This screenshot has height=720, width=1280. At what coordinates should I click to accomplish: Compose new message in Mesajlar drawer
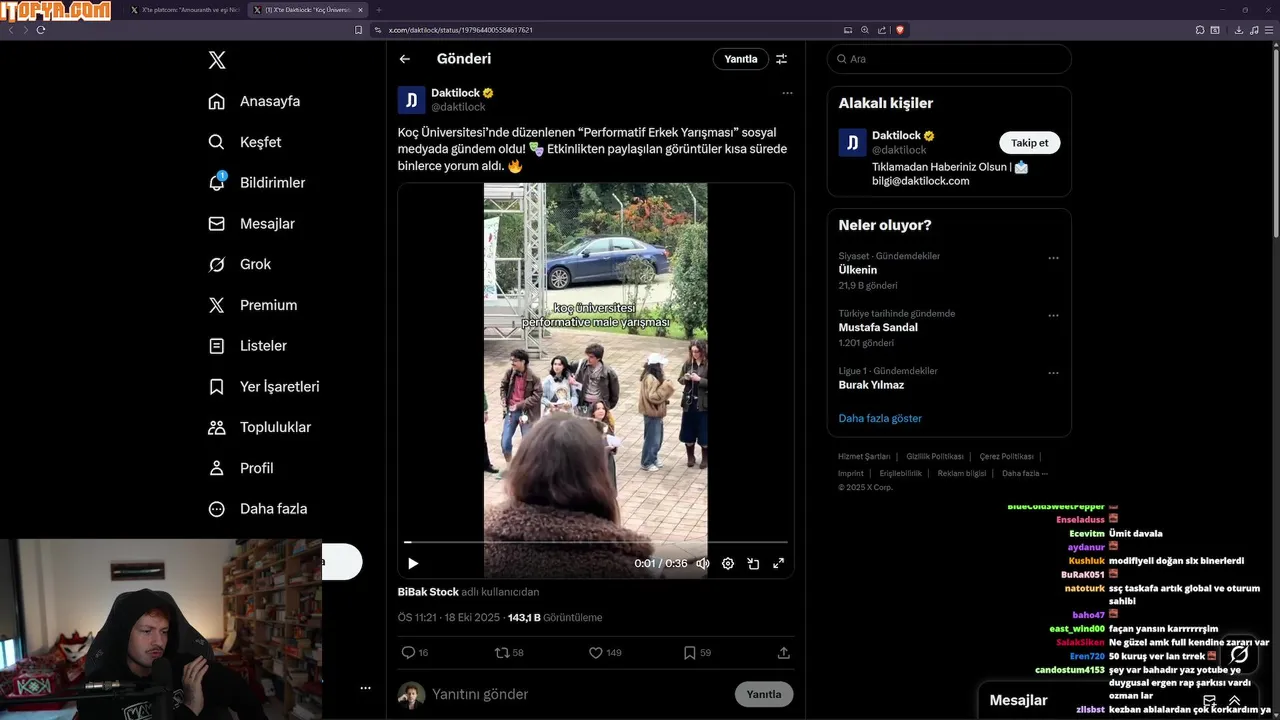[1209, 701]
